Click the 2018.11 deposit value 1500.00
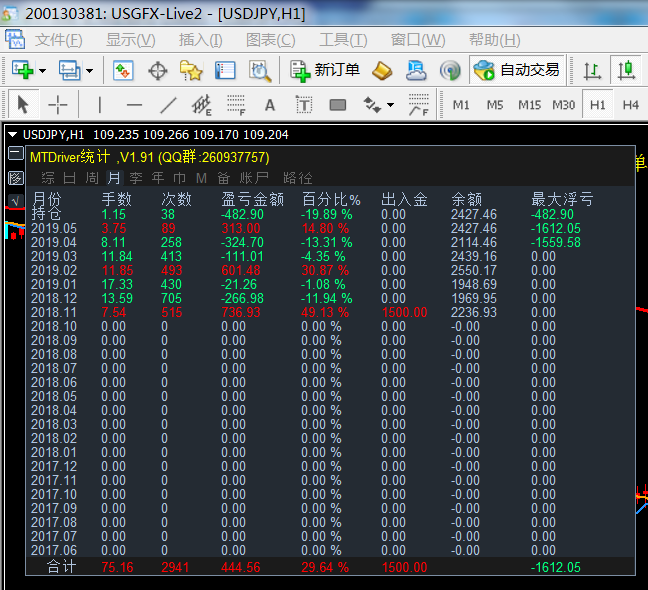Screen dimensions: 648x590 coord(405,312)
